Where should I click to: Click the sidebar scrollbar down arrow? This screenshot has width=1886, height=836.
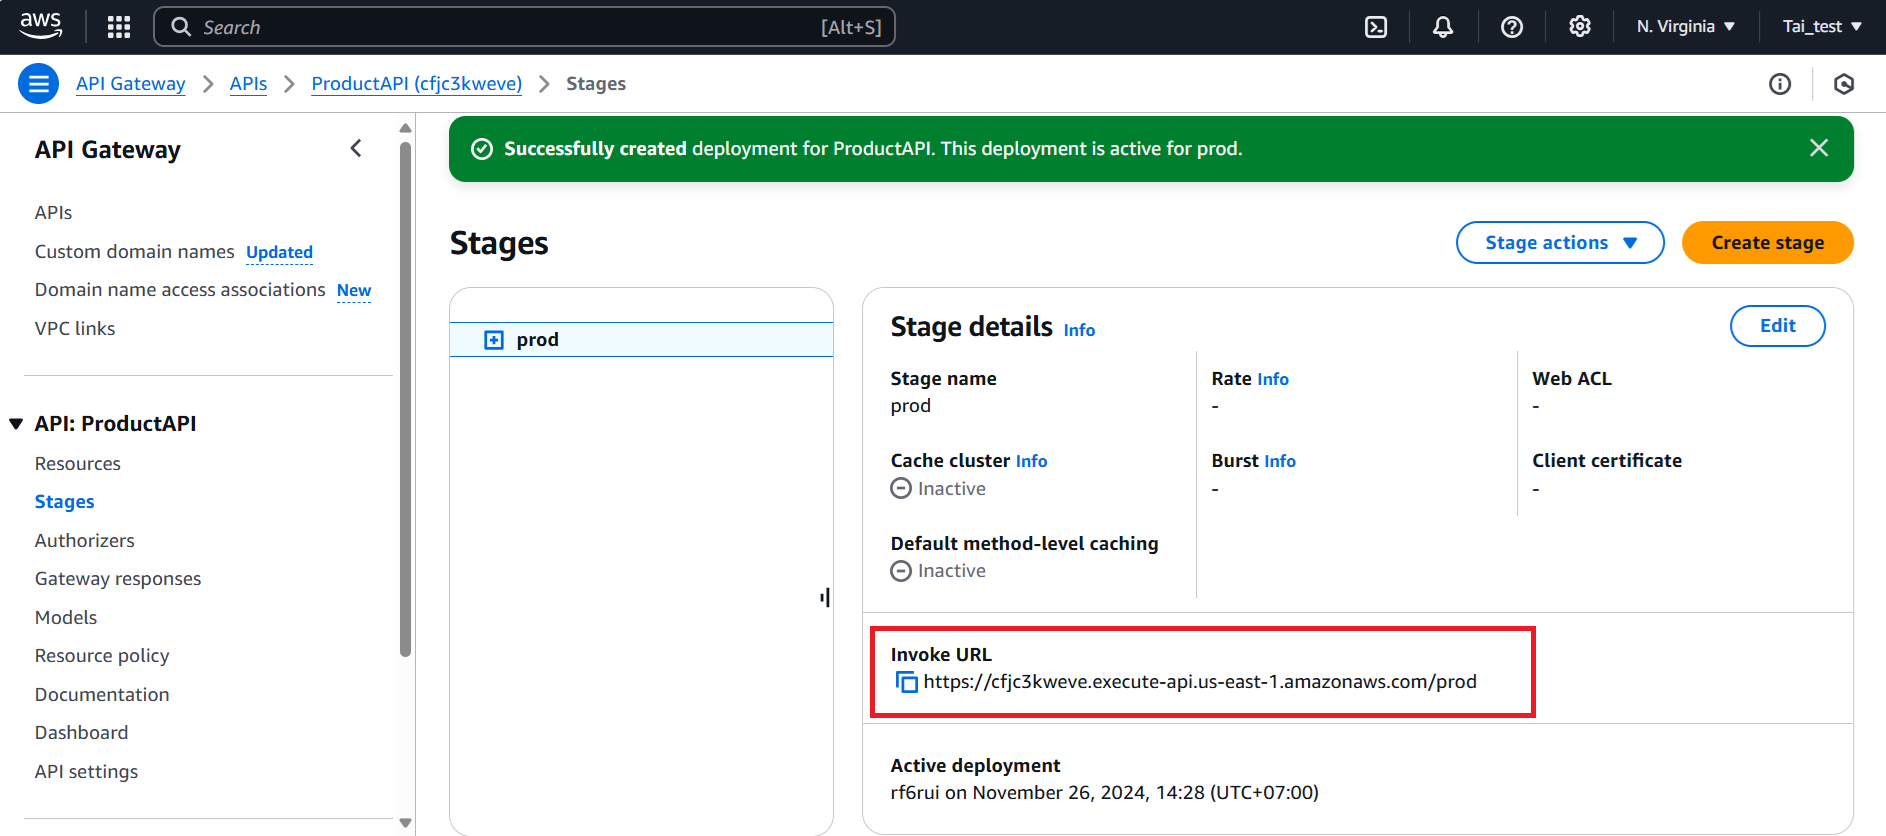(x=405, y=823)
